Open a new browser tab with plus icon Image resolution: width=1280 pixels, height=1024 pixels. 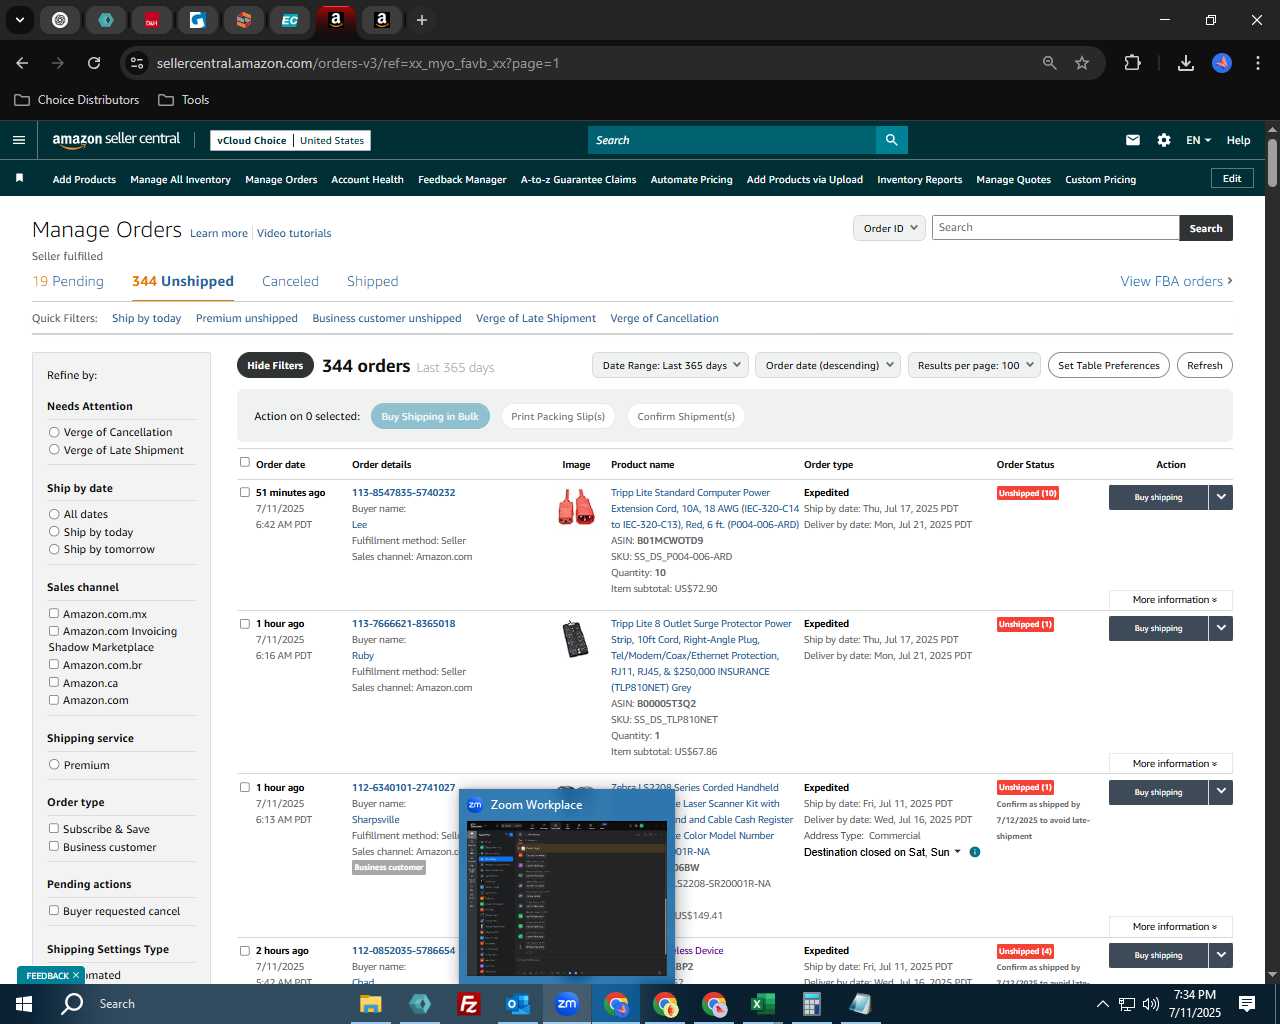(422, 20)
